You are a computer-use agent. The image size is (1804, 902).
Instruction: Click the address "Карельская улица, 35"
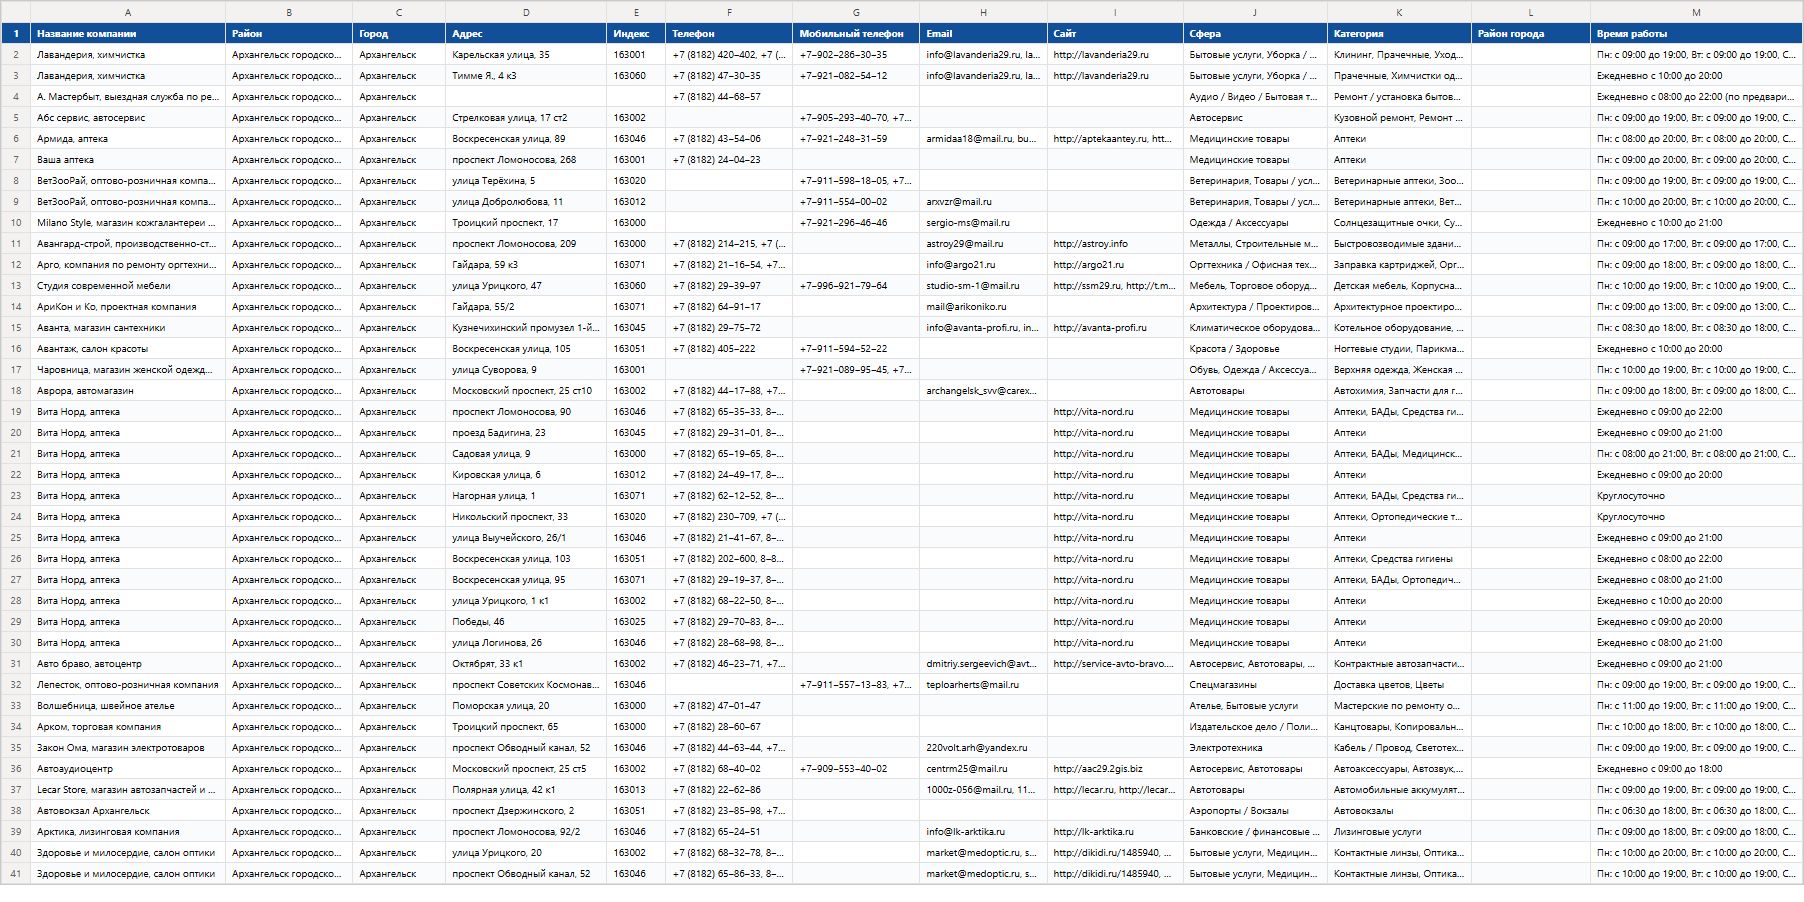click(x=526, y=55)
